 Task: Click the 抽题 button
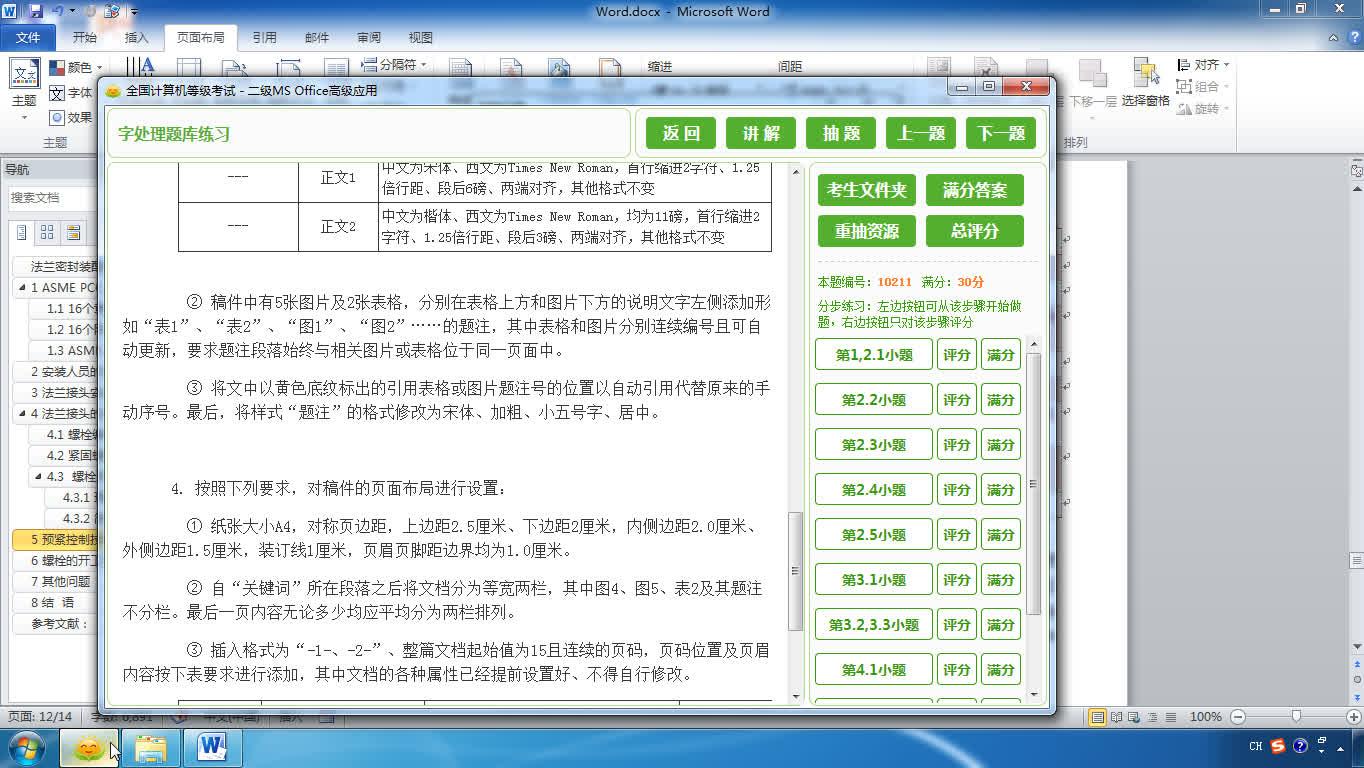click(841, 133)
